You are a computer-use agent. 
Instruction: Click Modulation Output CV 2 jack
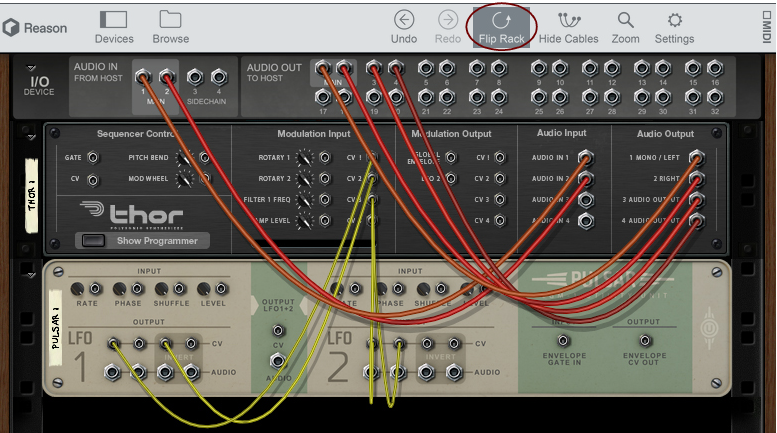tap(500, 178)
